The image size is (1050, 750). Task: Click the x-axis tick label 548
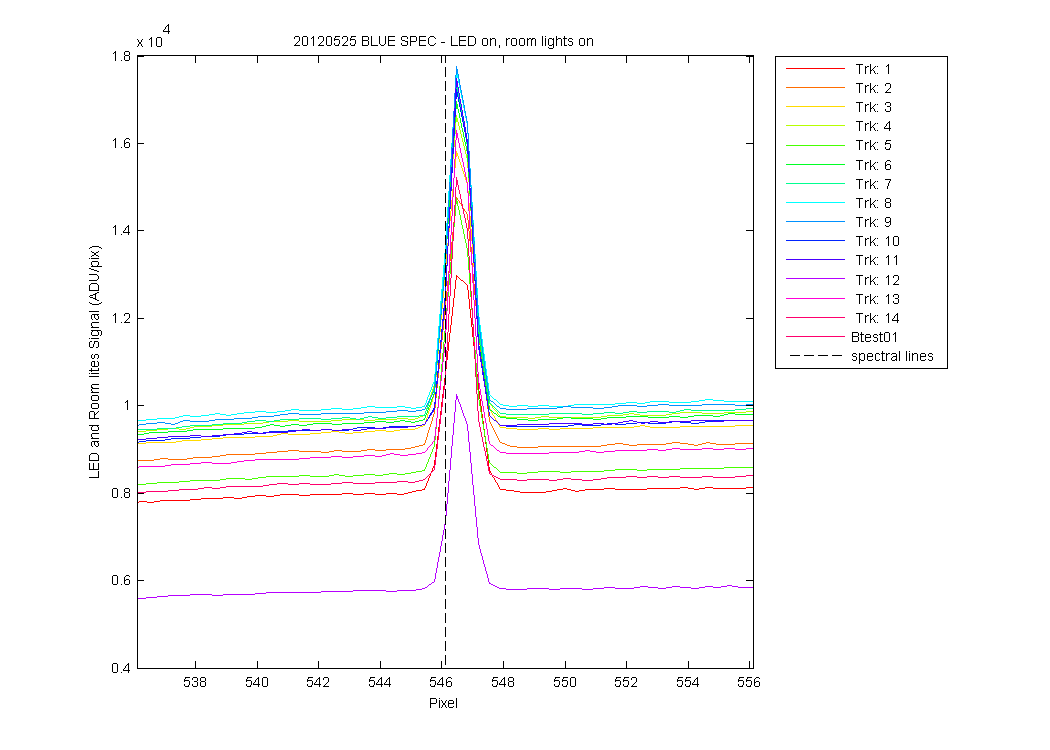pos(503,682)
